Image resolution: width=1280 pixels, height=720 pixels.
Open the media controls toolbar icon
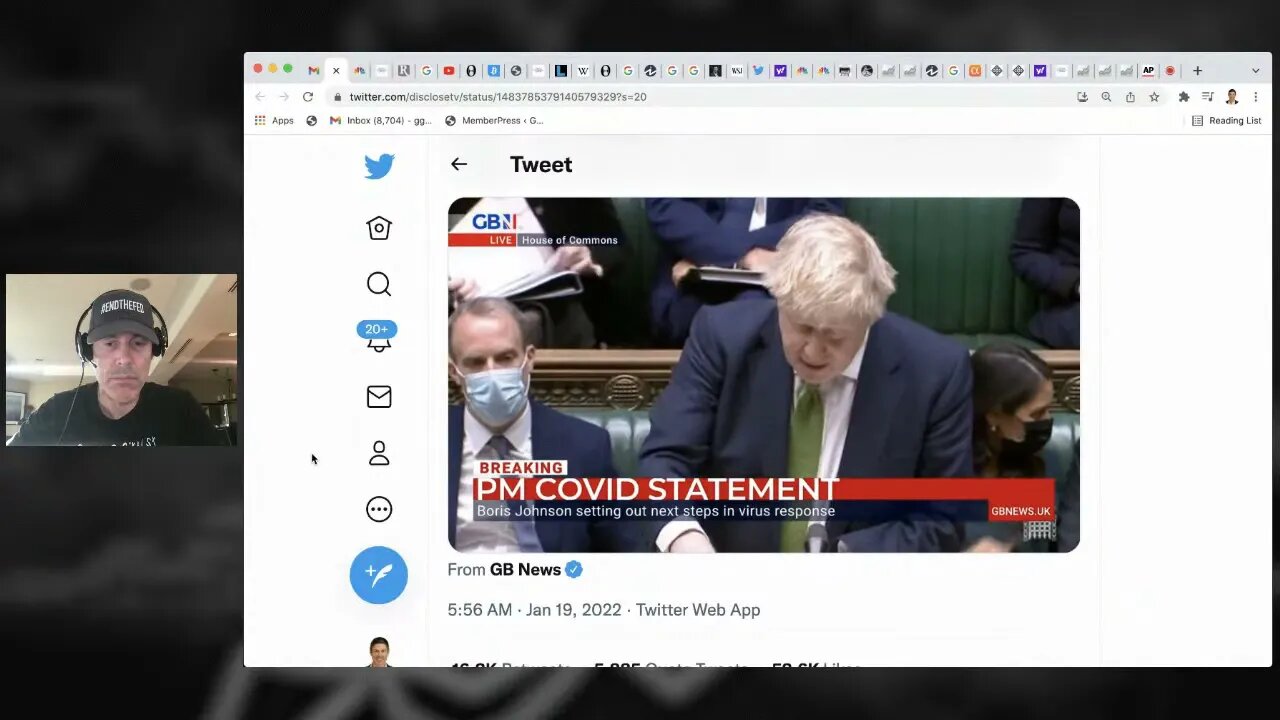tap(1208, 97)
